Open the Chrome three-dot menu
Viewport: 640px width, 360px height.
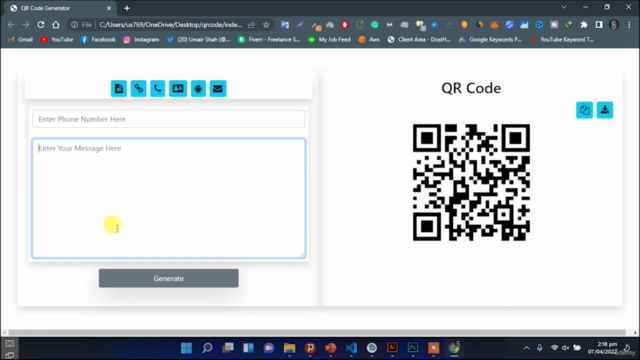tap(629, 25)
